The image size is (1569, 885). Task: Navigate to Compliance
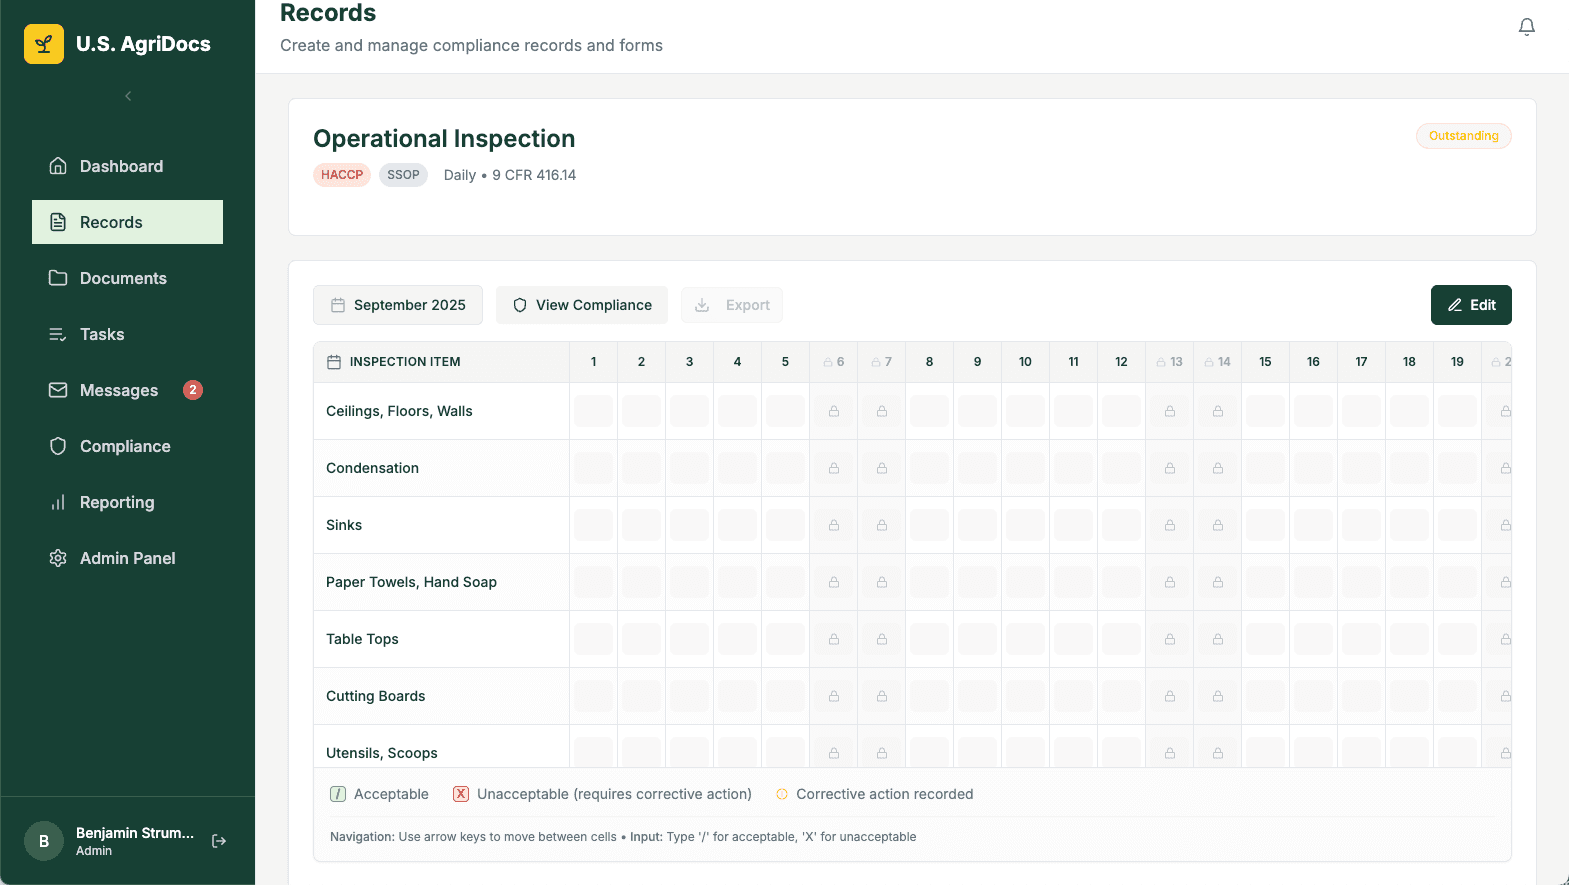pos(127,446)
